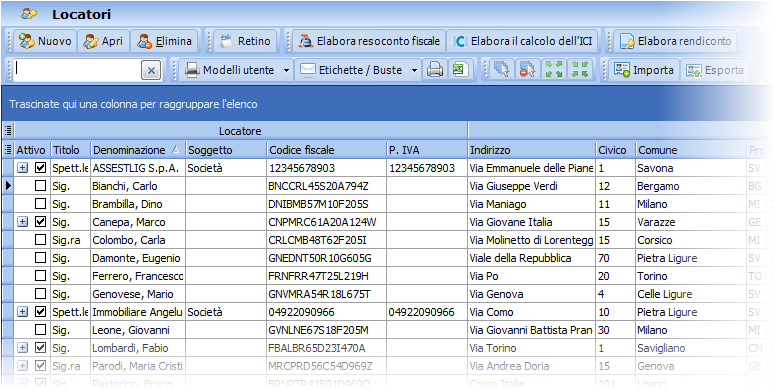Image resolution: width=775 pixels, height=389 pixels.
Task: Open Etichette / Buste dropdown arrow
Action: click(414, 71)
